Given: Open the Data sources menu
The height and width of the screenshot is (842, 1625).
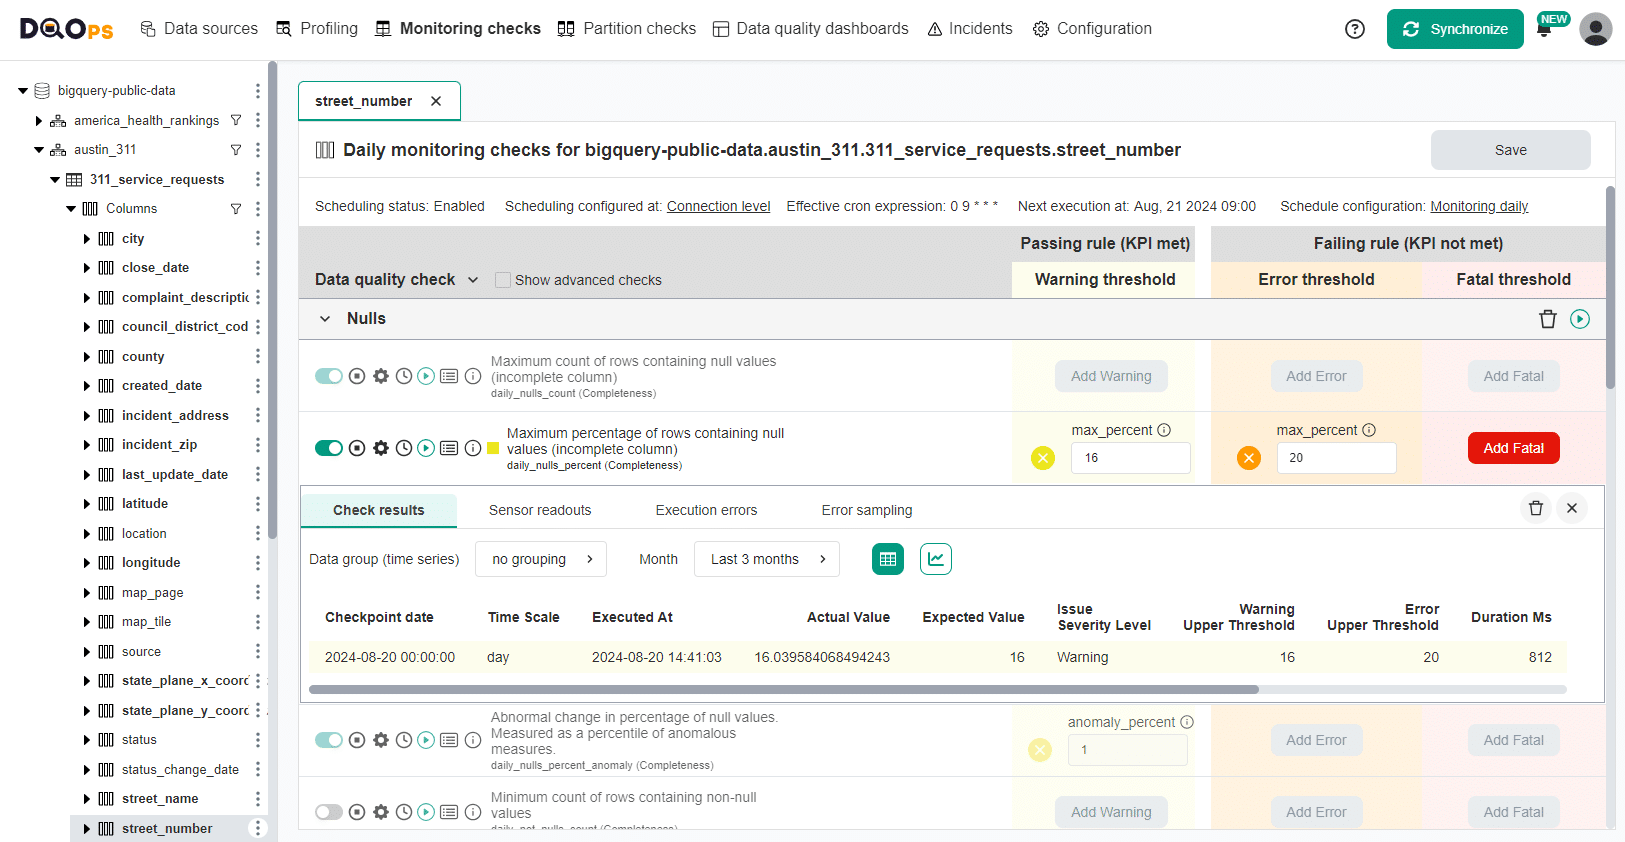Looking at the screenshot, I should point(199,29).
